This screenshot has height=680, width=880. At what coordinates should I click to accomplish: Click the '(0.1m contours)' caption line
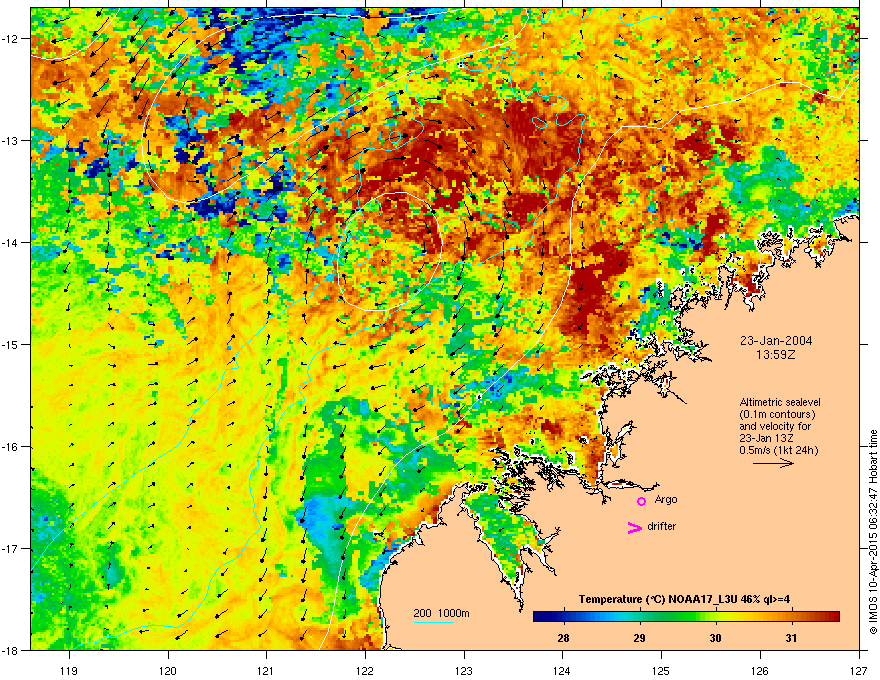777,414
